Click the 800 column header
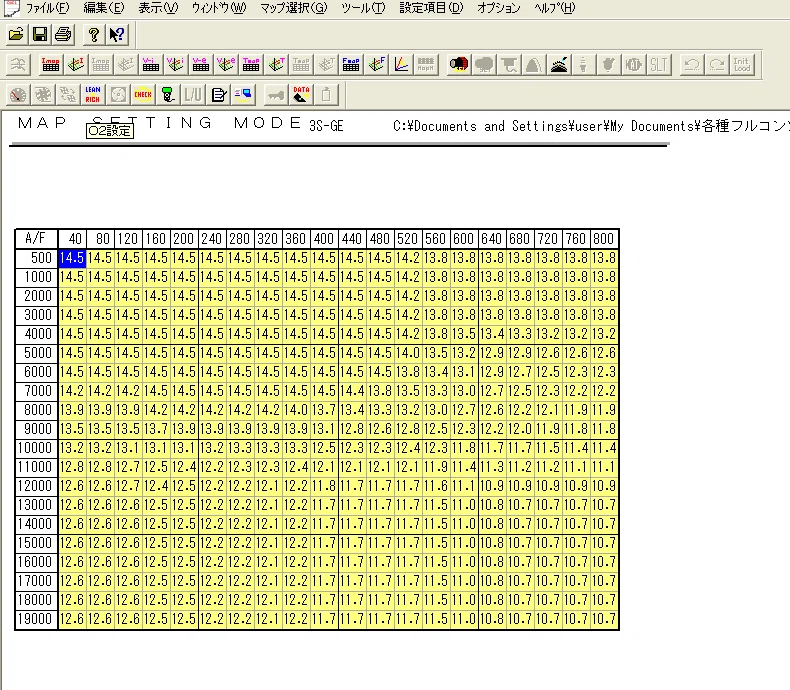Screen dimensions: 790x690 (x=604, y=238)
